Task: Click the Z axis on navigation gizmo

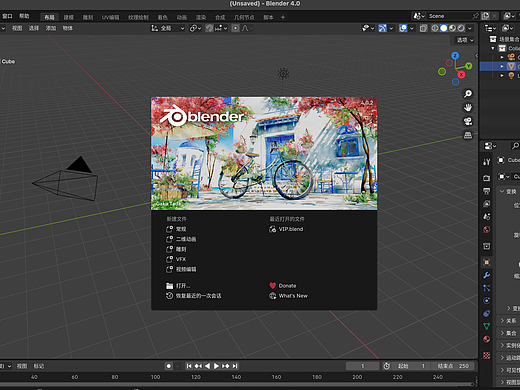Action: tap(455, 56)
